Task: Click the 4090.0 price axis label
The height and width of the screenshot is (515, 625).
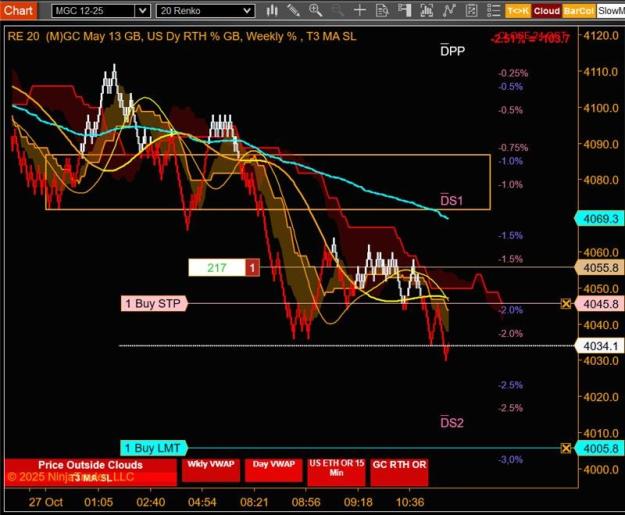Action: 601,144
